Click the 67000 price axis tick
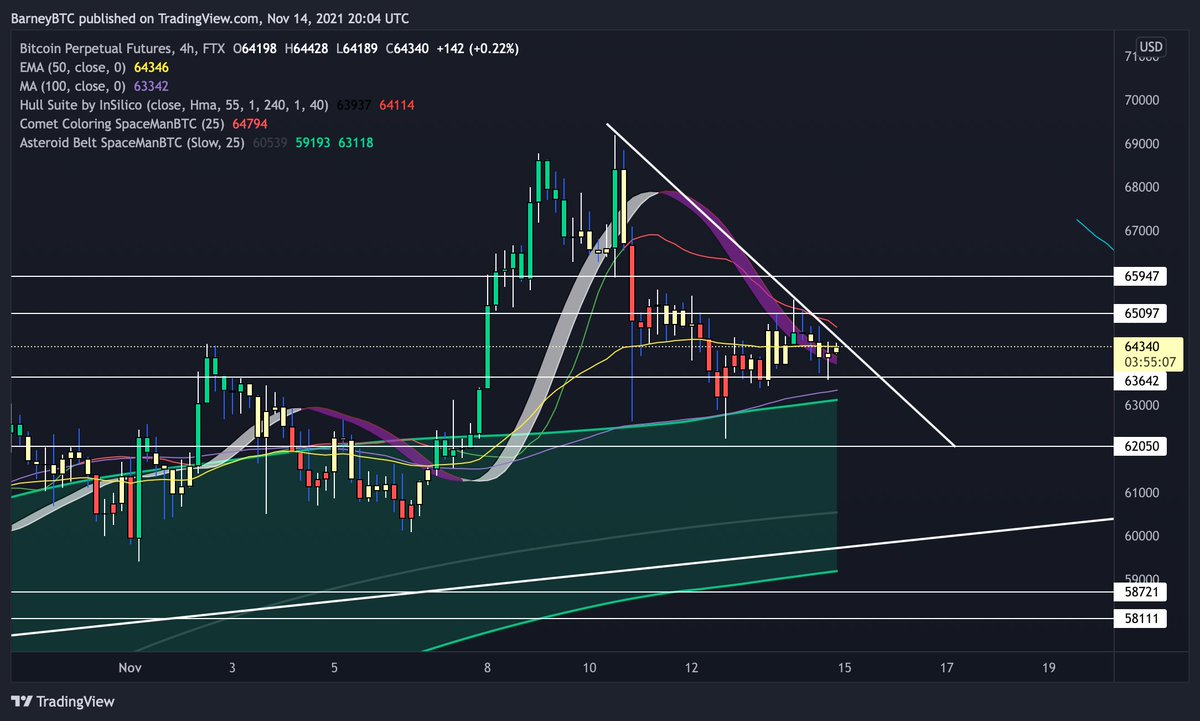This screenshot has width=1200, height=721. click(1141, 231)
